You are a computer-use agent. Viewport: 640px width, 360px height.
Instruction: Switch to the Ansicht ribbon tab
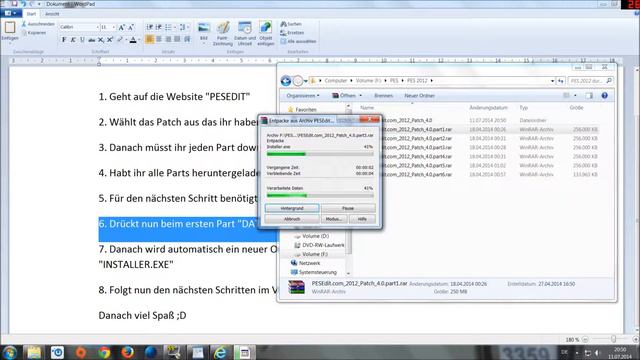[52, 14]
